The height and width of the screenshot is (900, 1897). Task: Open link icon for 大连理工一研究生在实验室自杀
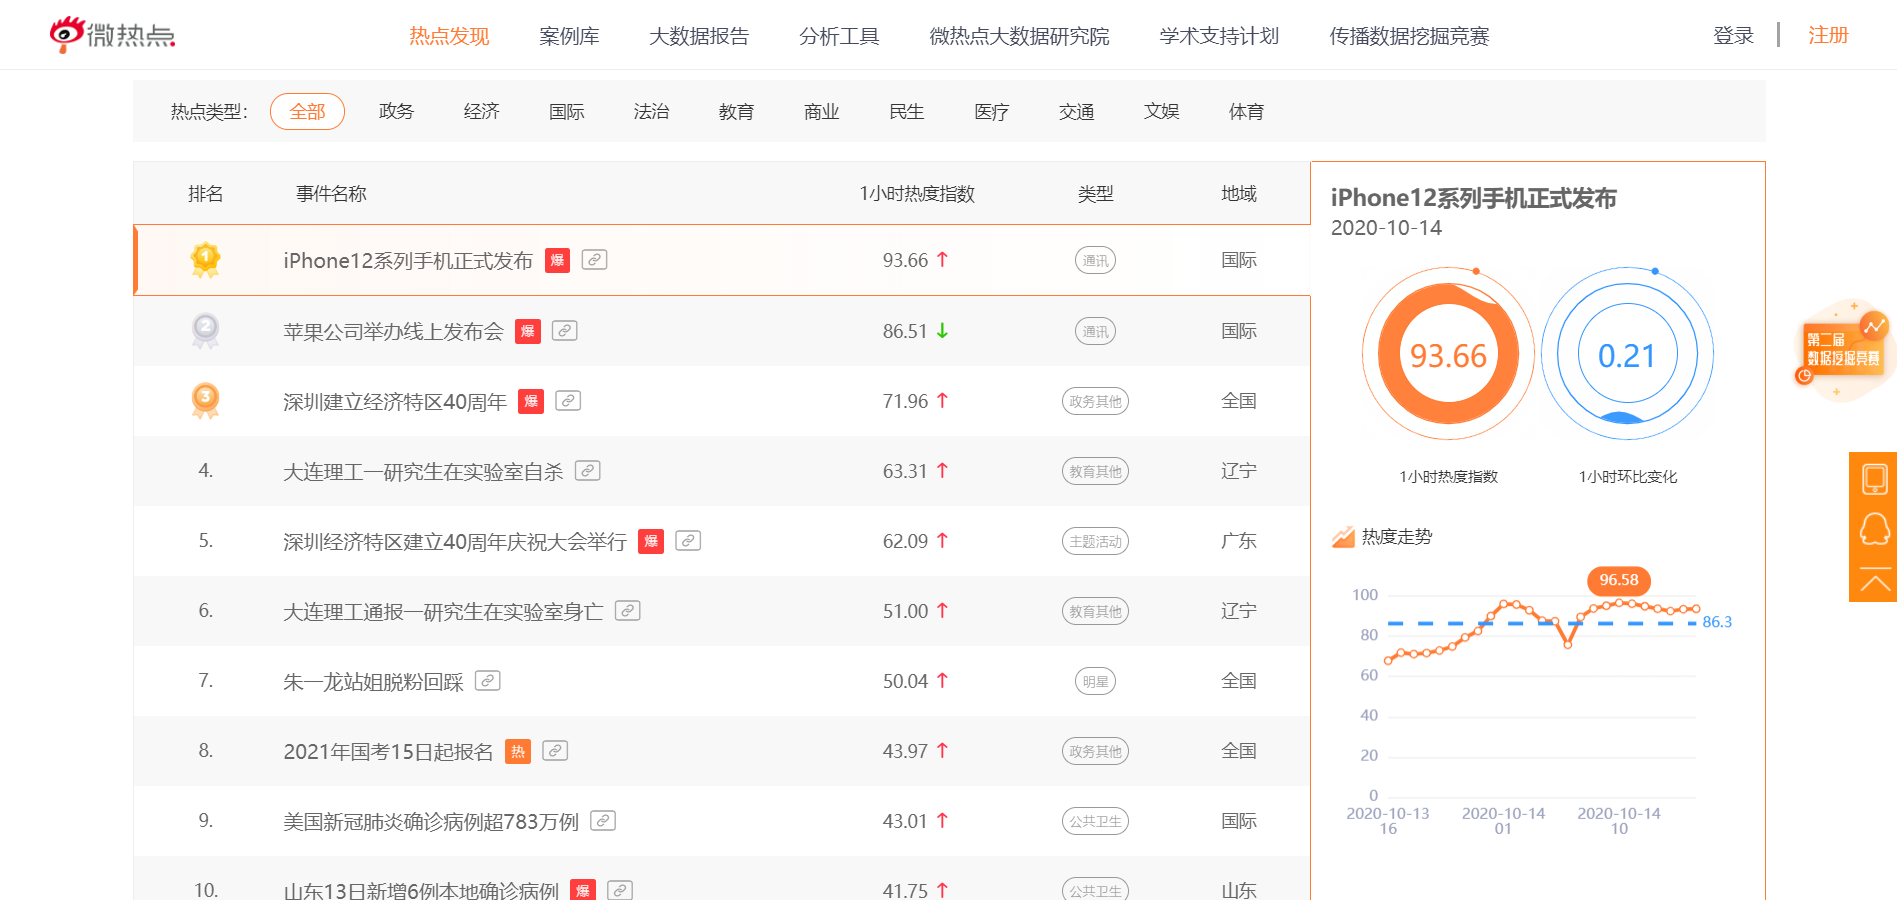[588, 470]
